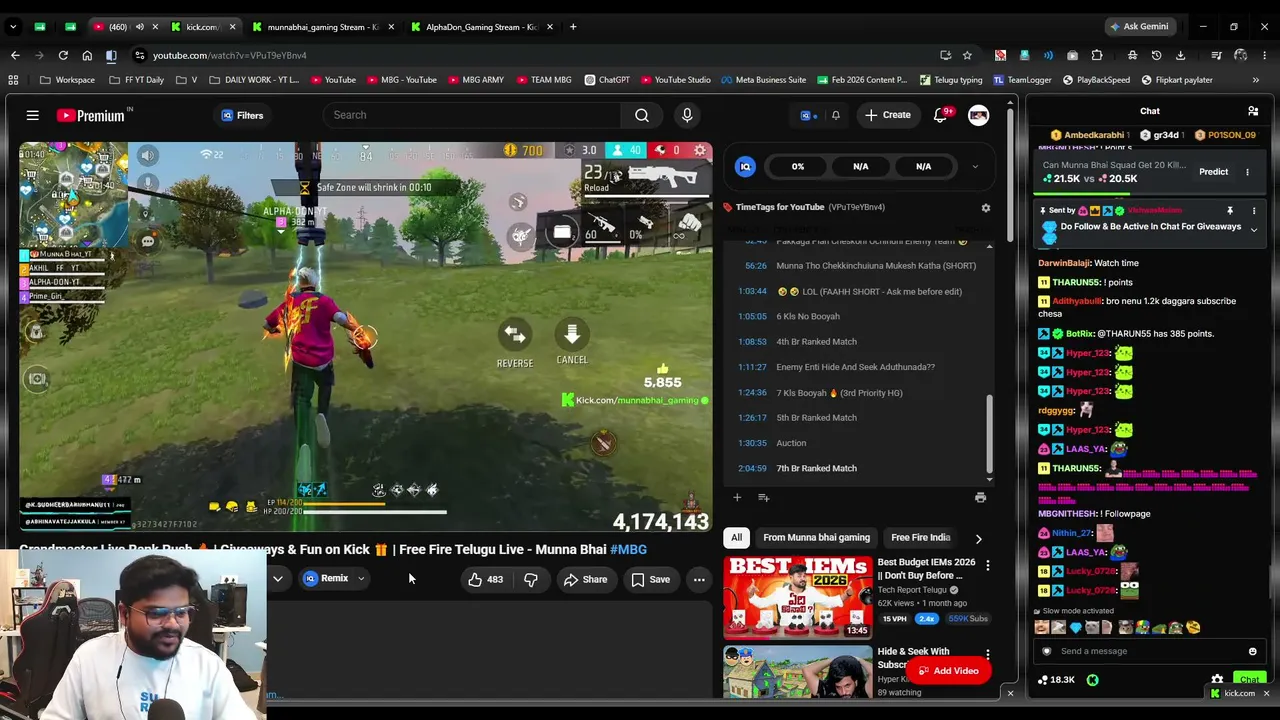Switch to the AlphaDon_Gaming Stream tab
1280x720 pixels.
[482, 27]
